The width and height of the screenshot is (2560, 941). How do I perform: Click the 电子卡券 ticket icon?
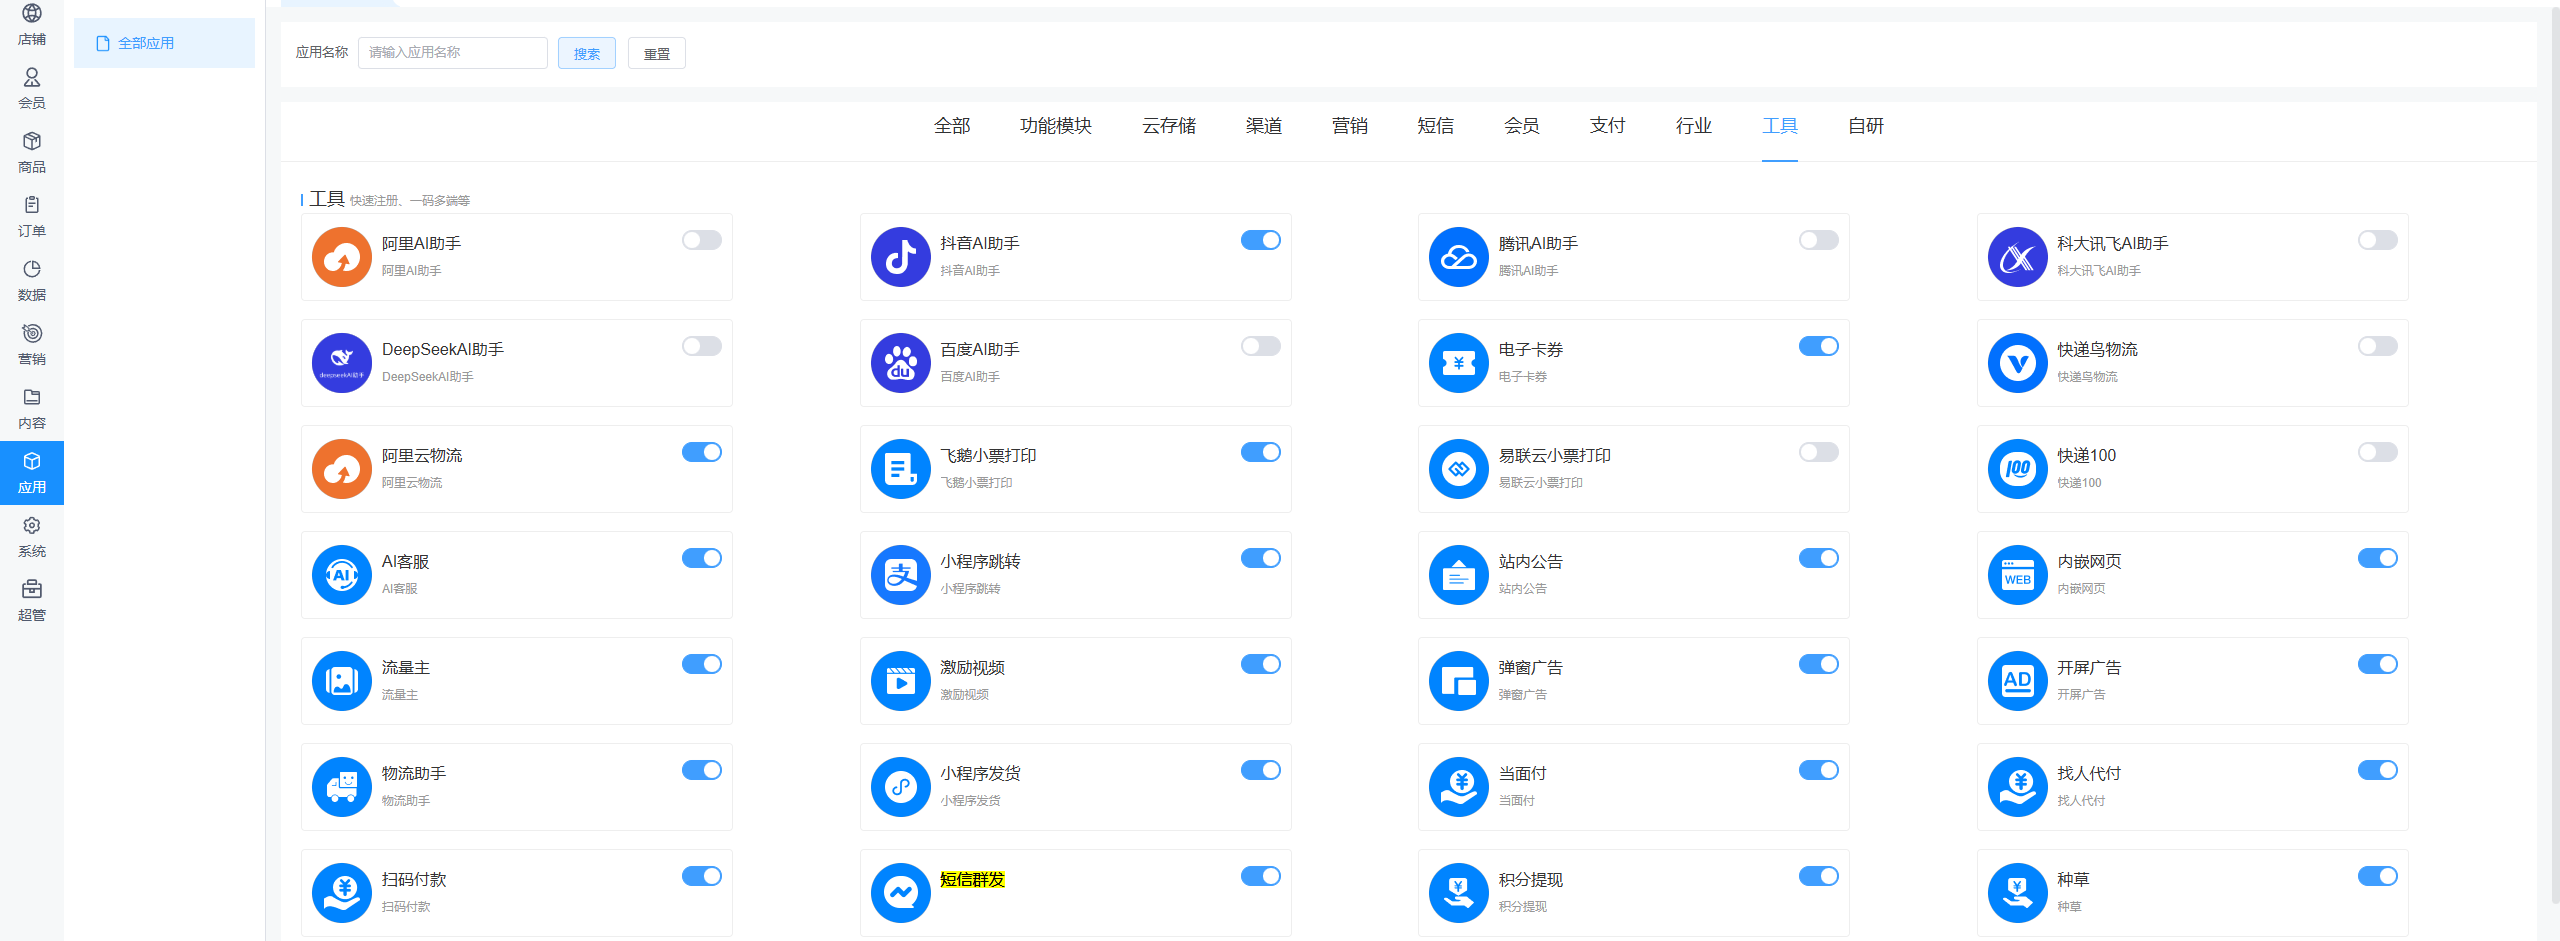click(1459, 363)
